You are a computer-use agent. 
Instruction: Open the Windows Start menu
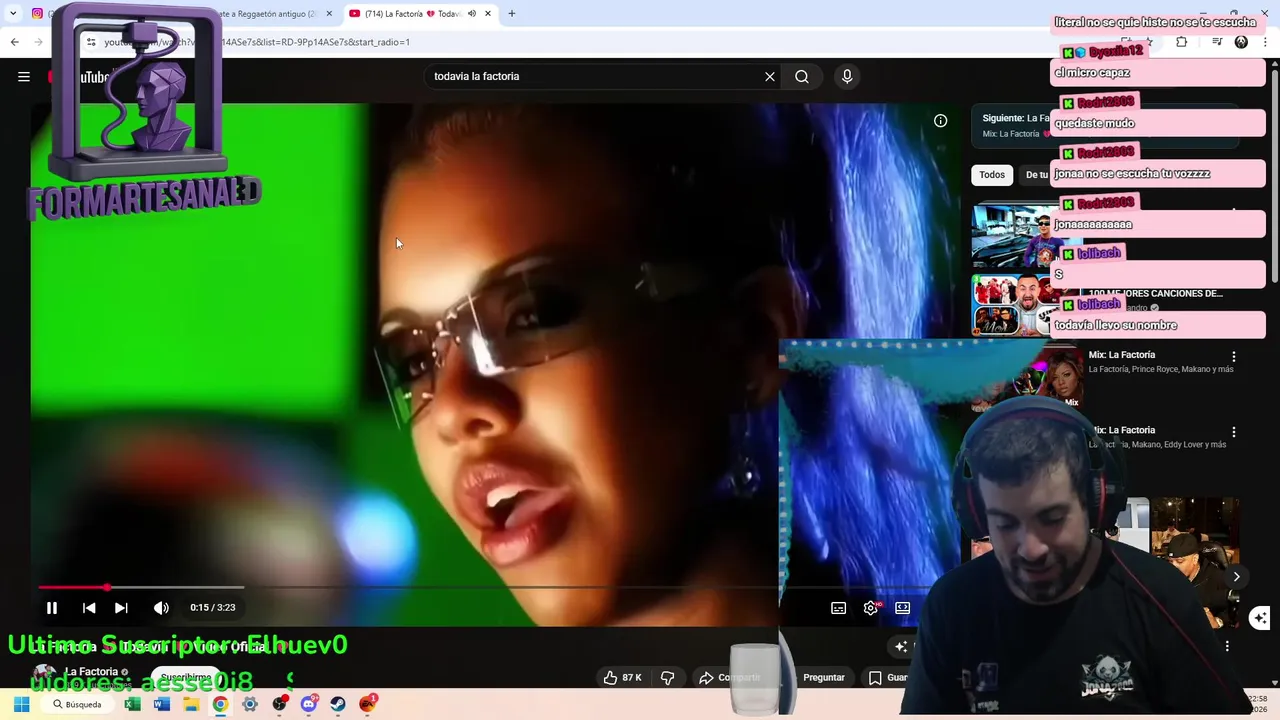pos(21,704)
